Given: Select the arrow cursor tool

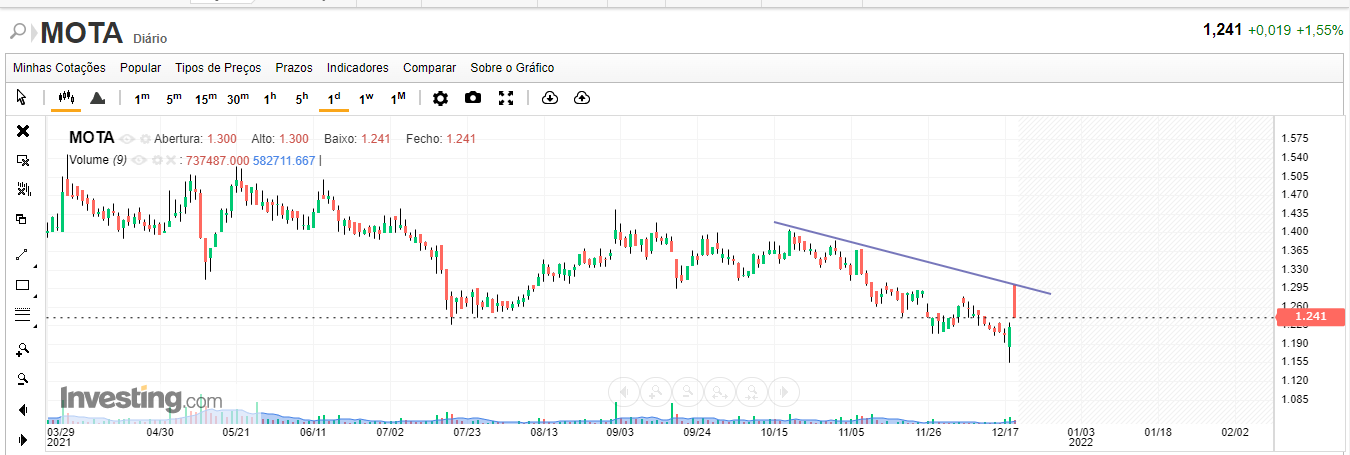Looking at the screenshot, I should (22, 98).
